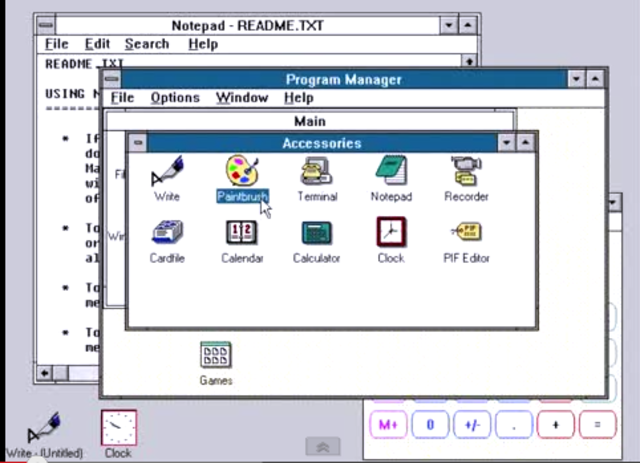Launch the Terminal icon
The height and width of the screenshot is (463, 640).
[x=317, y=171]
